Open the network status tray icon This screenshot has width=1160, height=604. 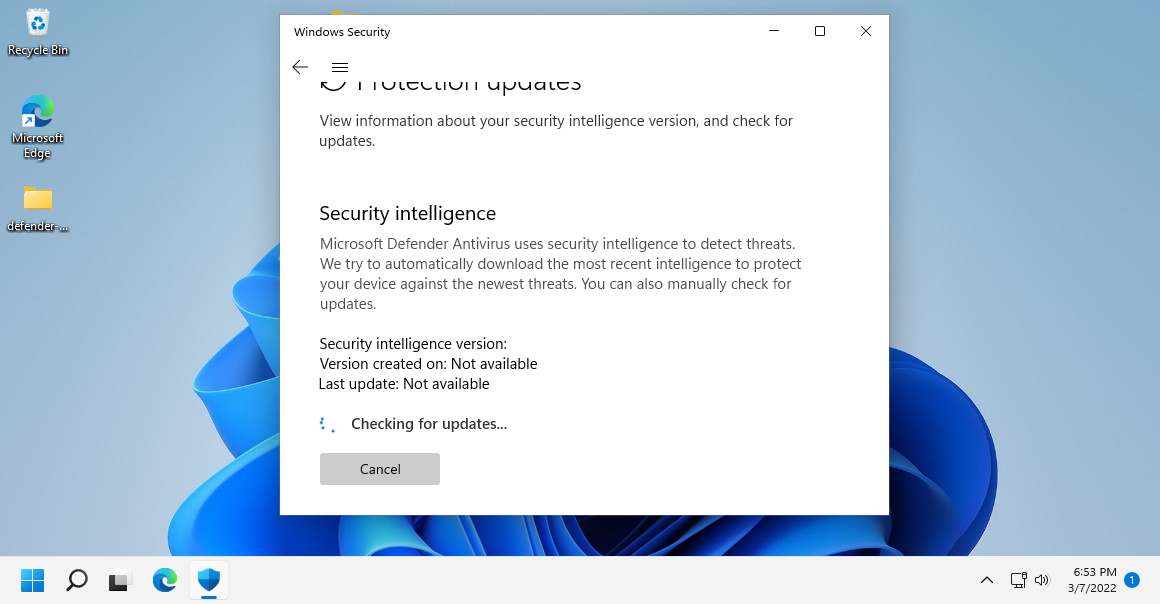[1019, 580]
